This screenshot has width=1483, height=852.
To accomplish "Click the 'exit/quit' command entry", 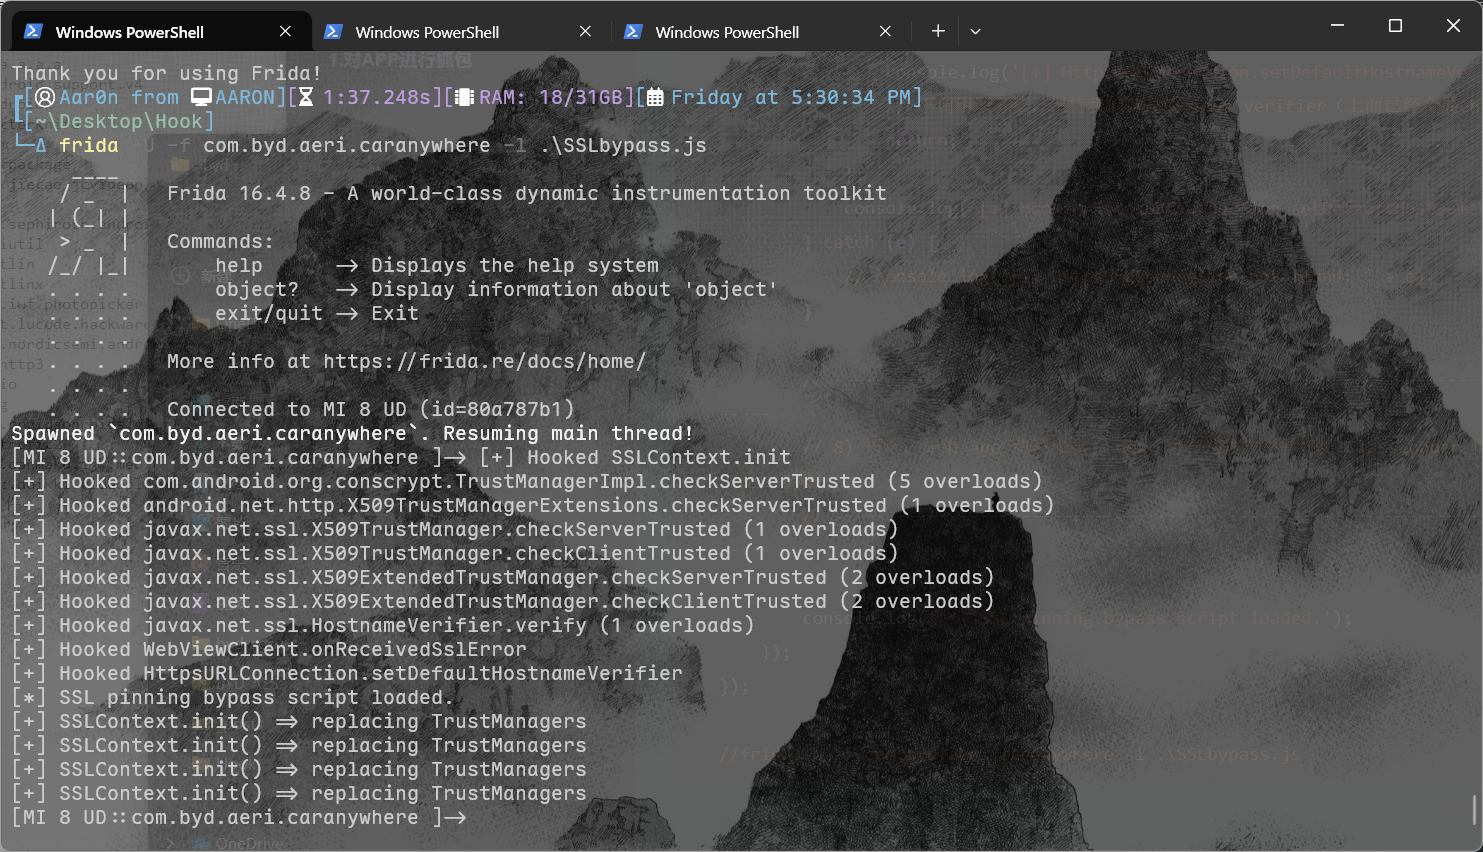I will [x=269, y=313].
